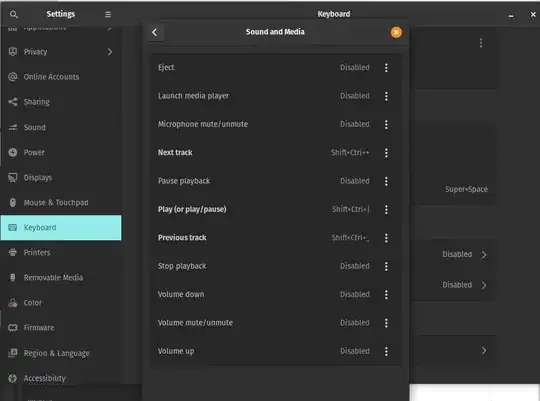The height and width of the screenshot is (401, 540).
Task: Expand the Privacy submenu chevron
Action: point(110,52)
